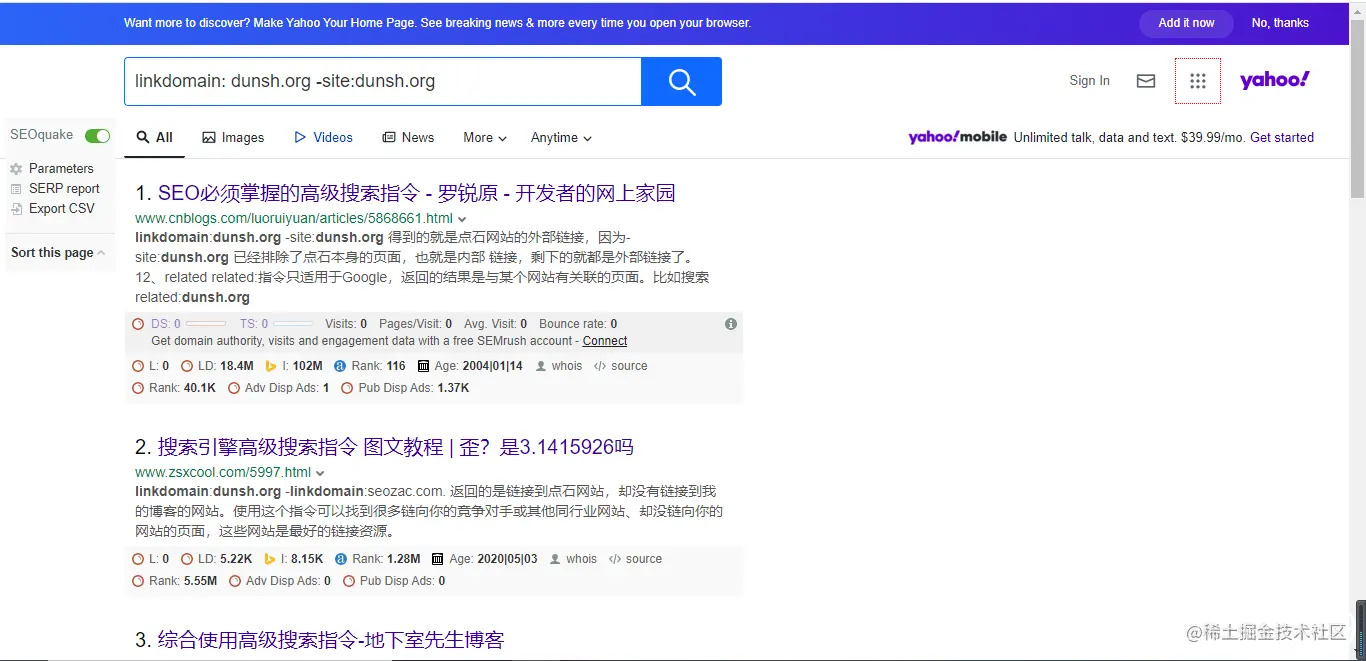Select the All search tab
This screenshot has width=1366, height=661.
(155, 138)
